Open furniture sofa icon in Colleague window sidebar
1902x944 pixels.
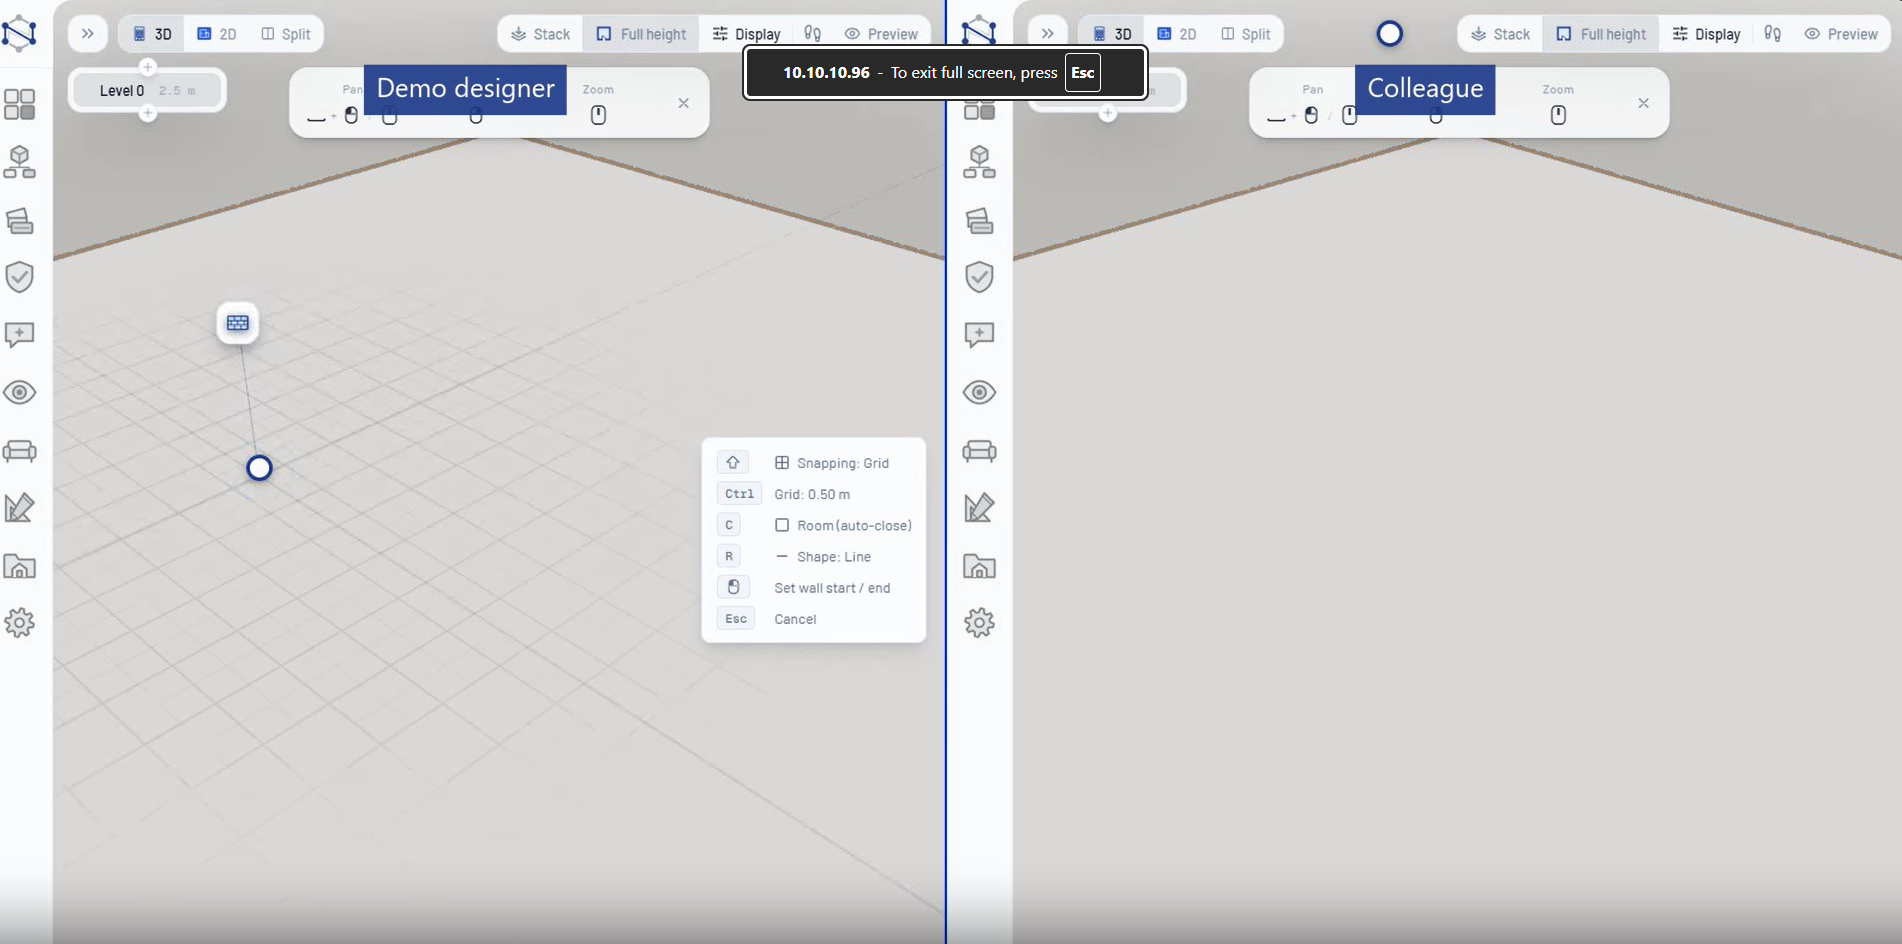tap(980, 451)
